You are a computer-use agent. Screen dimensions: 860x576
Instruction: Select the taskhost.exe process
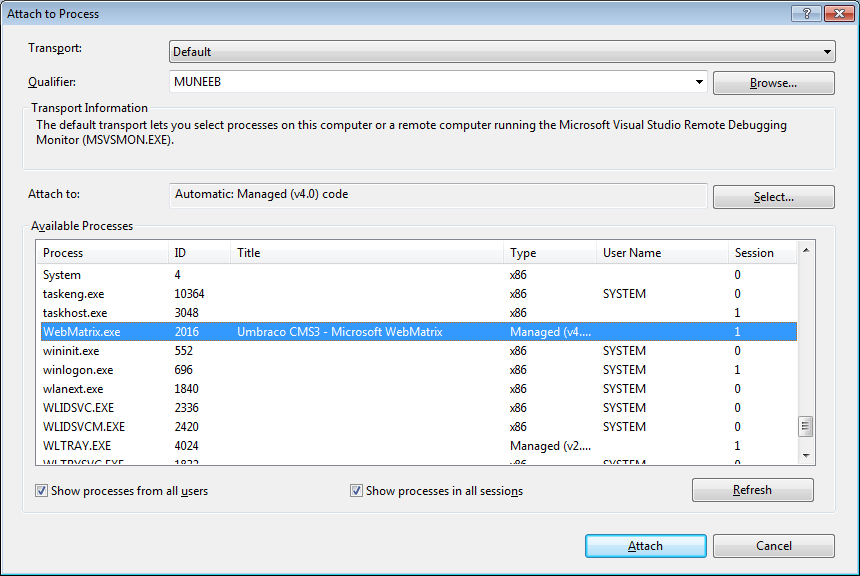418,313
